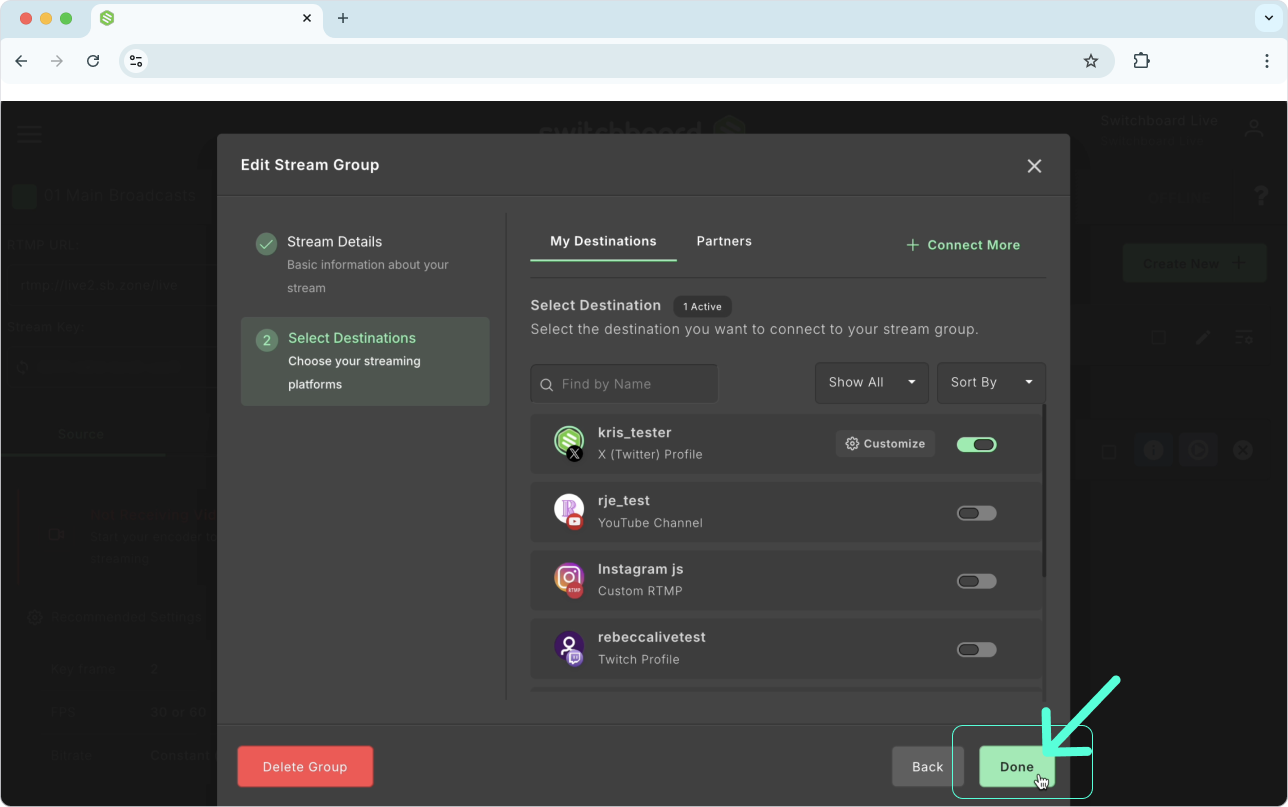Screen dimensions: 1288x807
Task: Click the Instagram js destination icon
Action: click(x=569, y=578)
